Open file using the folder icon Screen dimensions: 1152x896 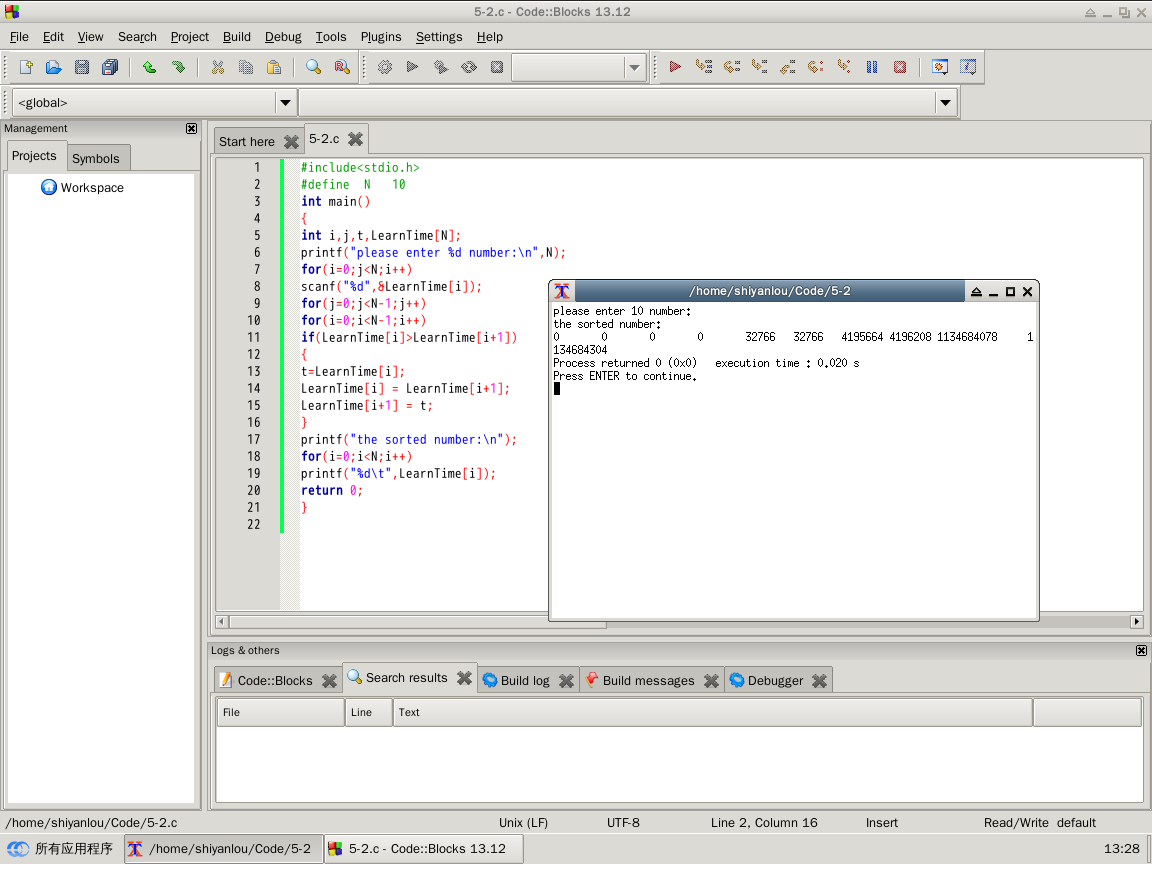[x=54, y=67]
